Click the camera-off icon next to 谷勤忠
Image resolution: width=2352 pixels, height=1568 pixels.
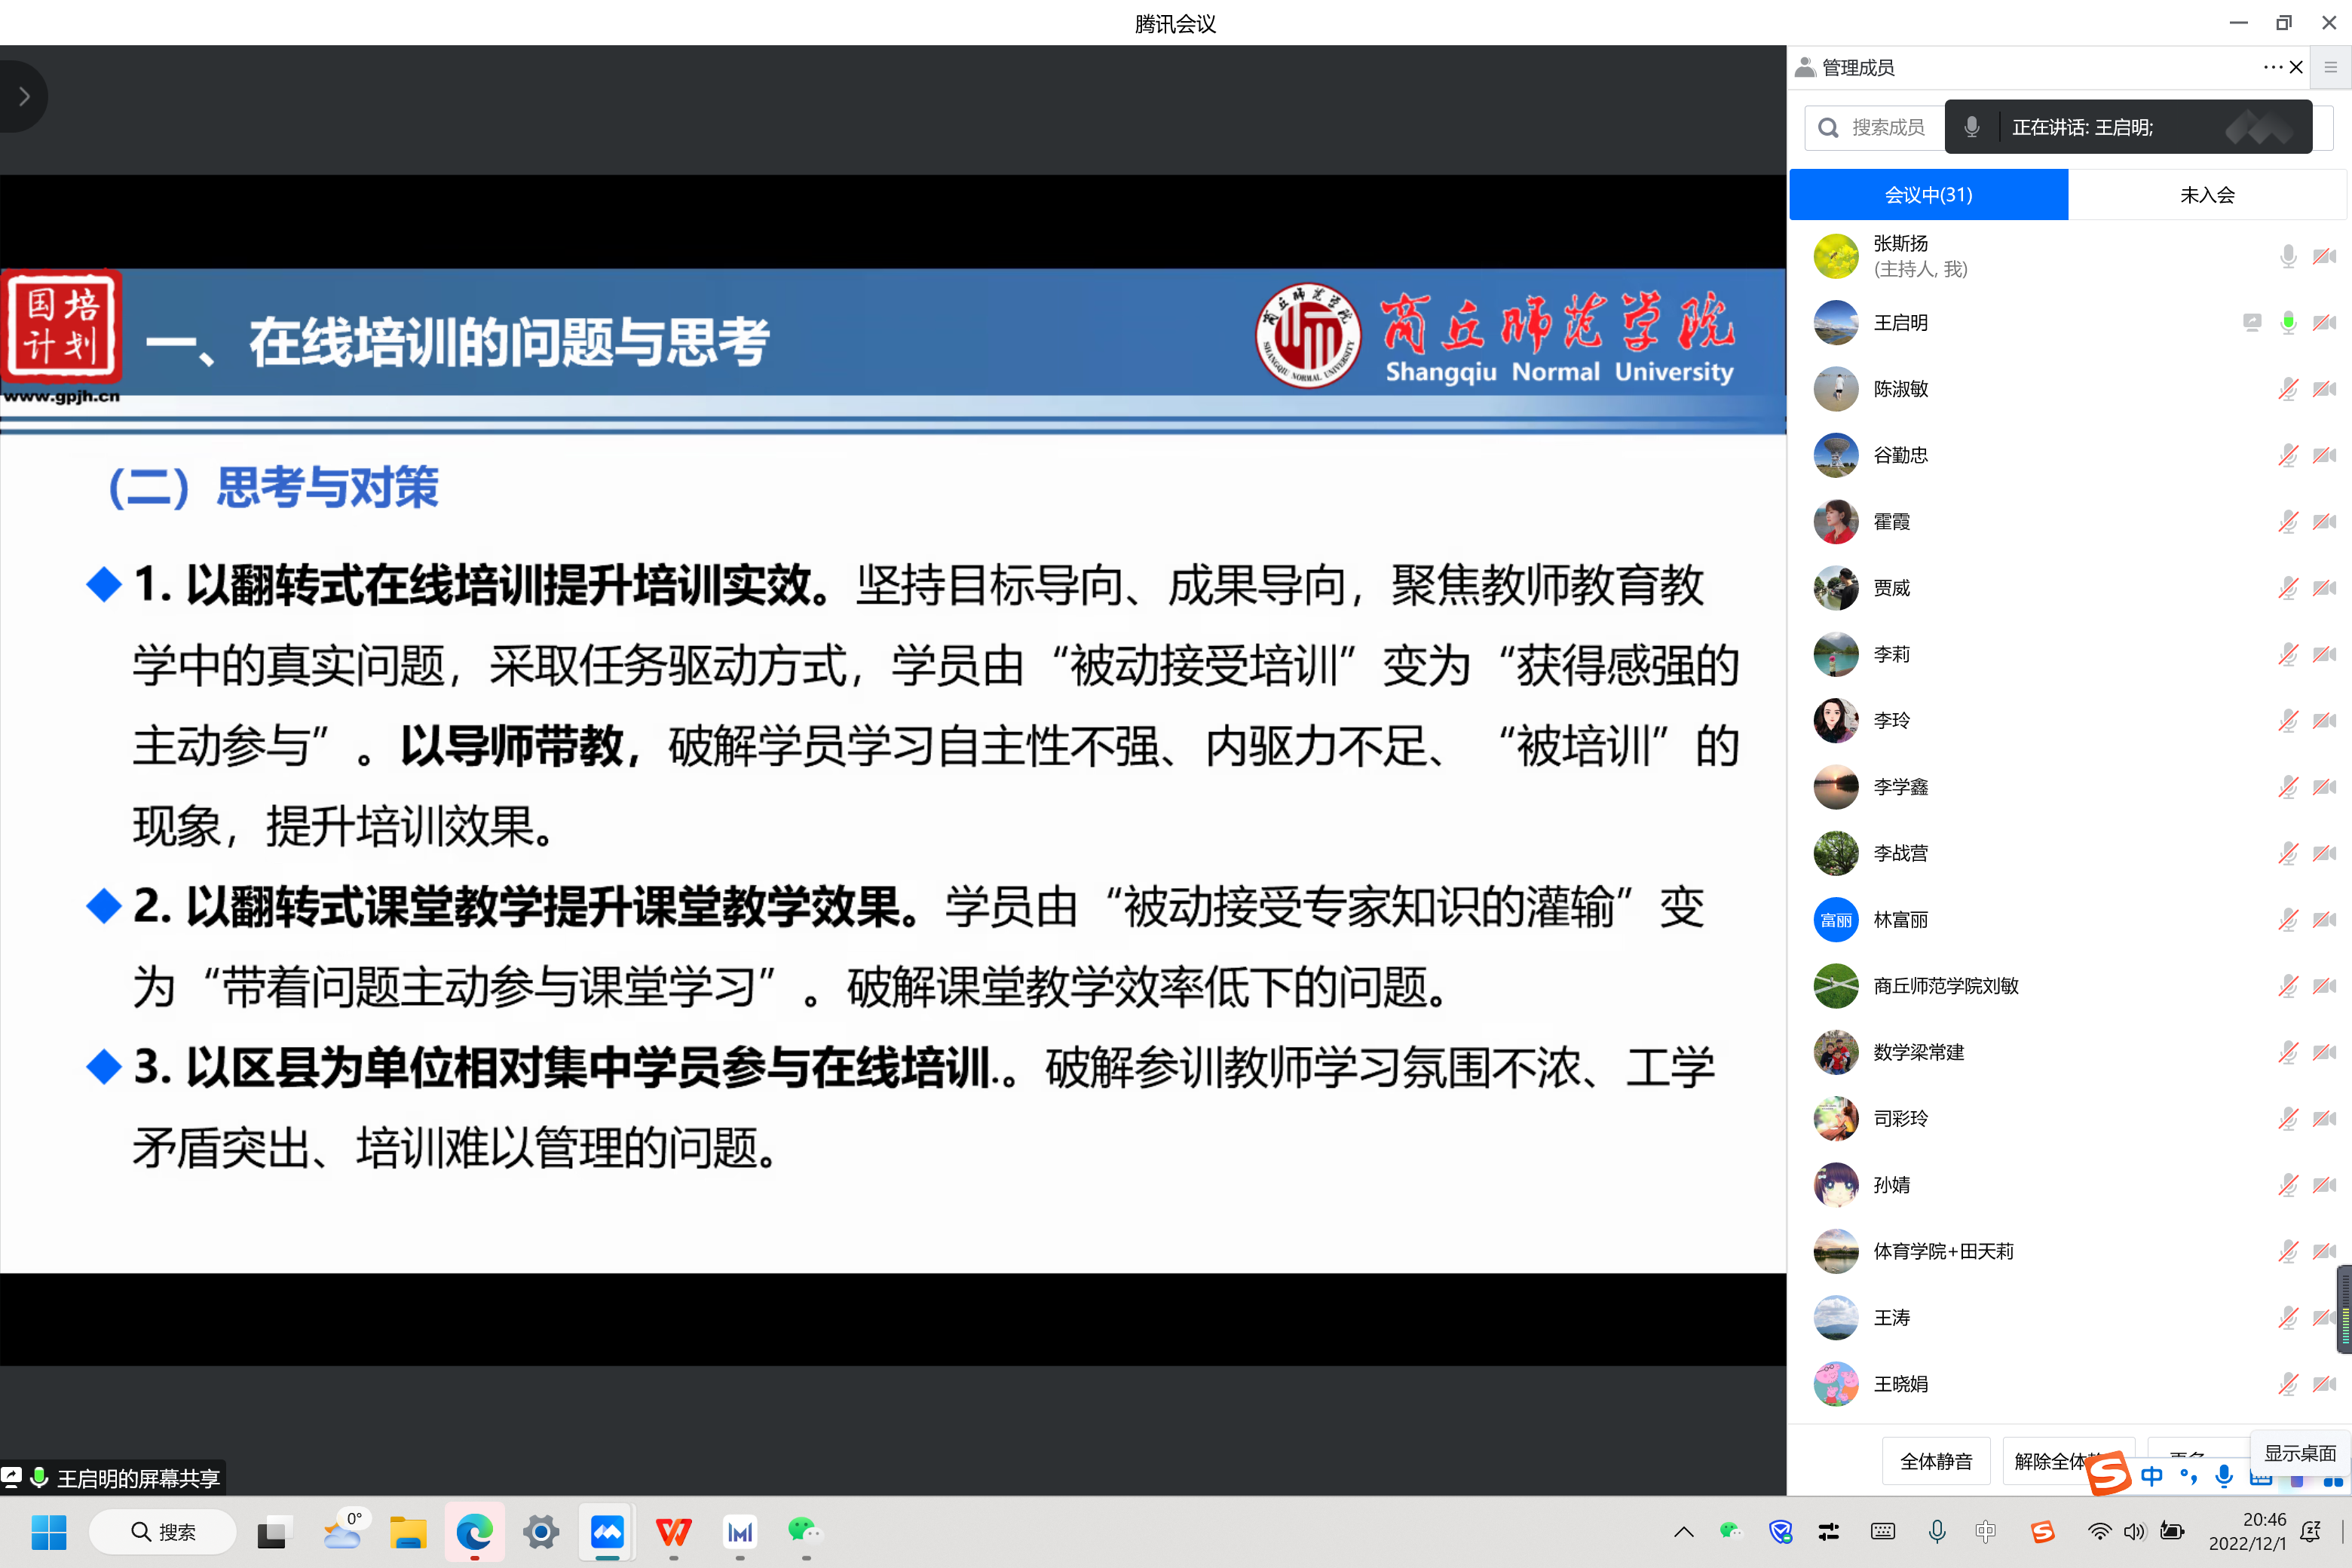[x=2324, y=455]
